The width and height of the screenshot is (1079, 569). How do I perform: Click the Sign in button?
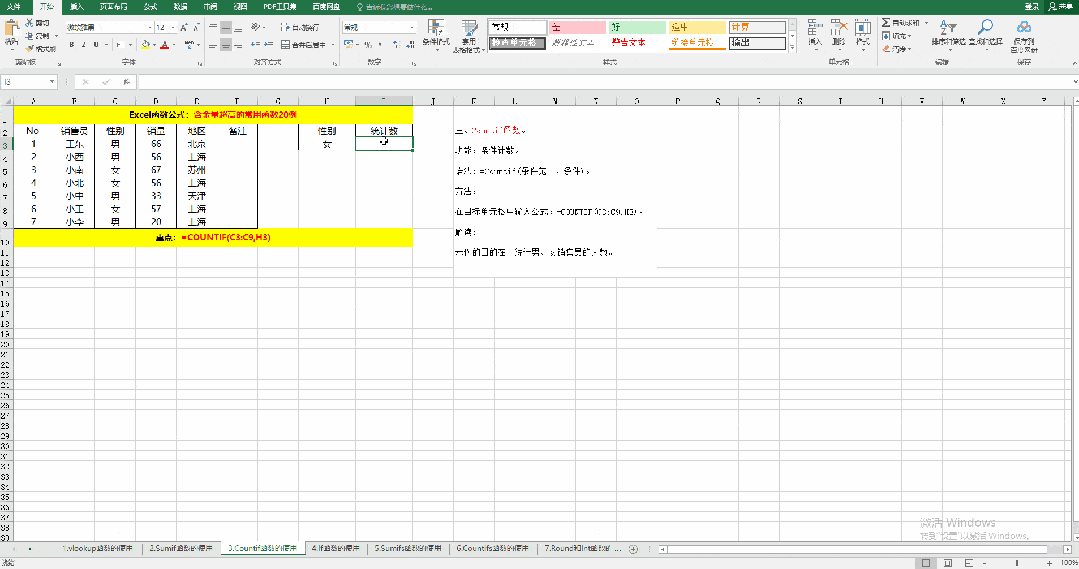click(1032, 7)
